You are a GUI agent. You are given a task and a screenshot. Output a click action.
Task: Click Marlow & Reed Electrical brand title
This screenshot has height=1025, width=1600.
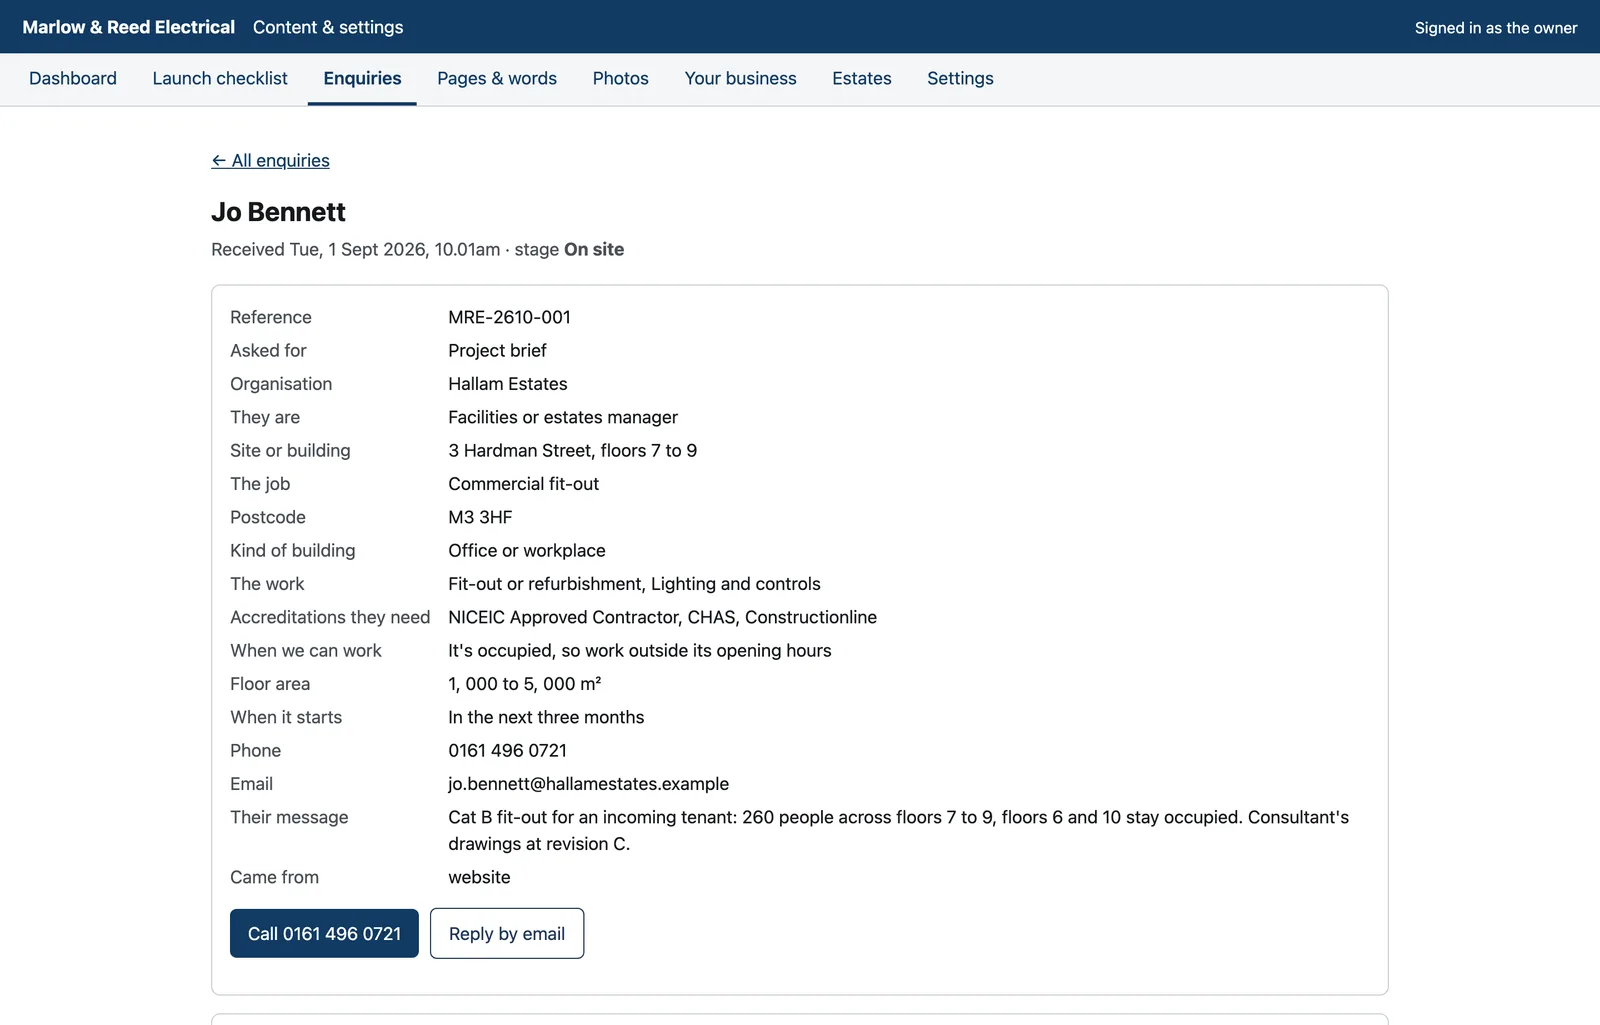[x=129, y=27]
